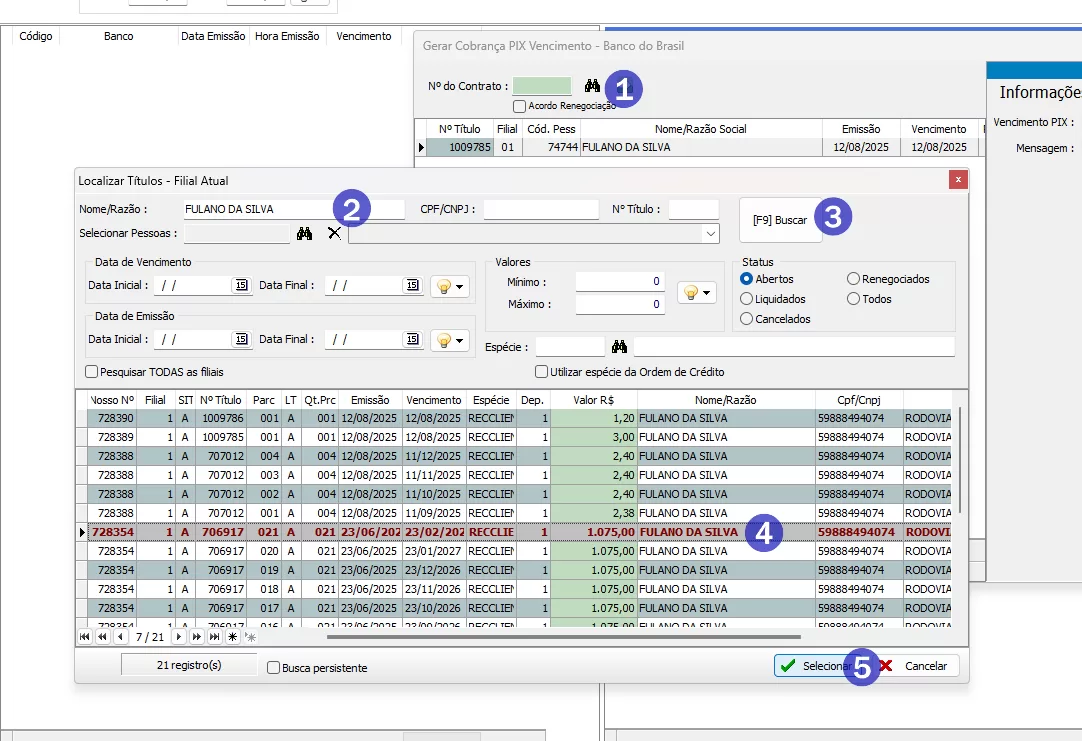Tick the Acordo Renegociação checkbox
This screenshot has height=741, width=1082.
coord(519,106)
